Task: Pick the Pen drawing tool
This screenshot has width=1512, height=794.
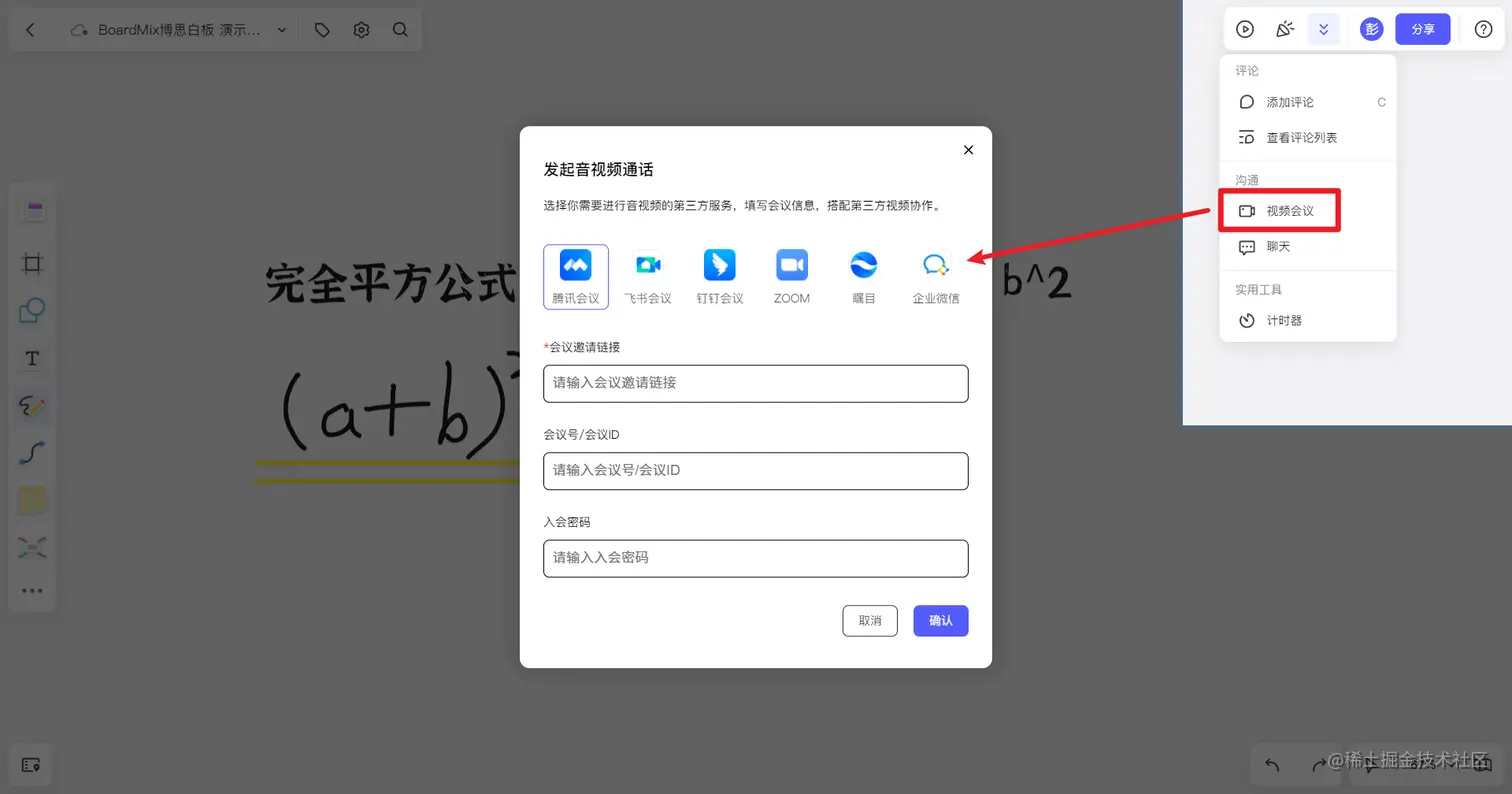Action: (x=32, y=406)
